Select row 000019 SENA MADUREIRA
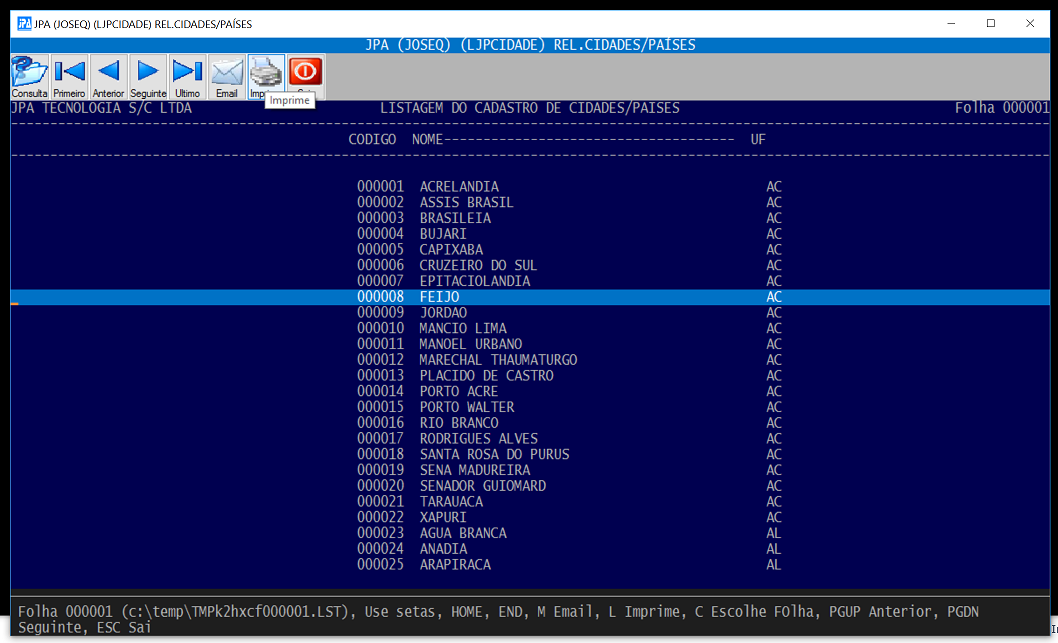1058x643 pixels. click(x=530, y=470)
